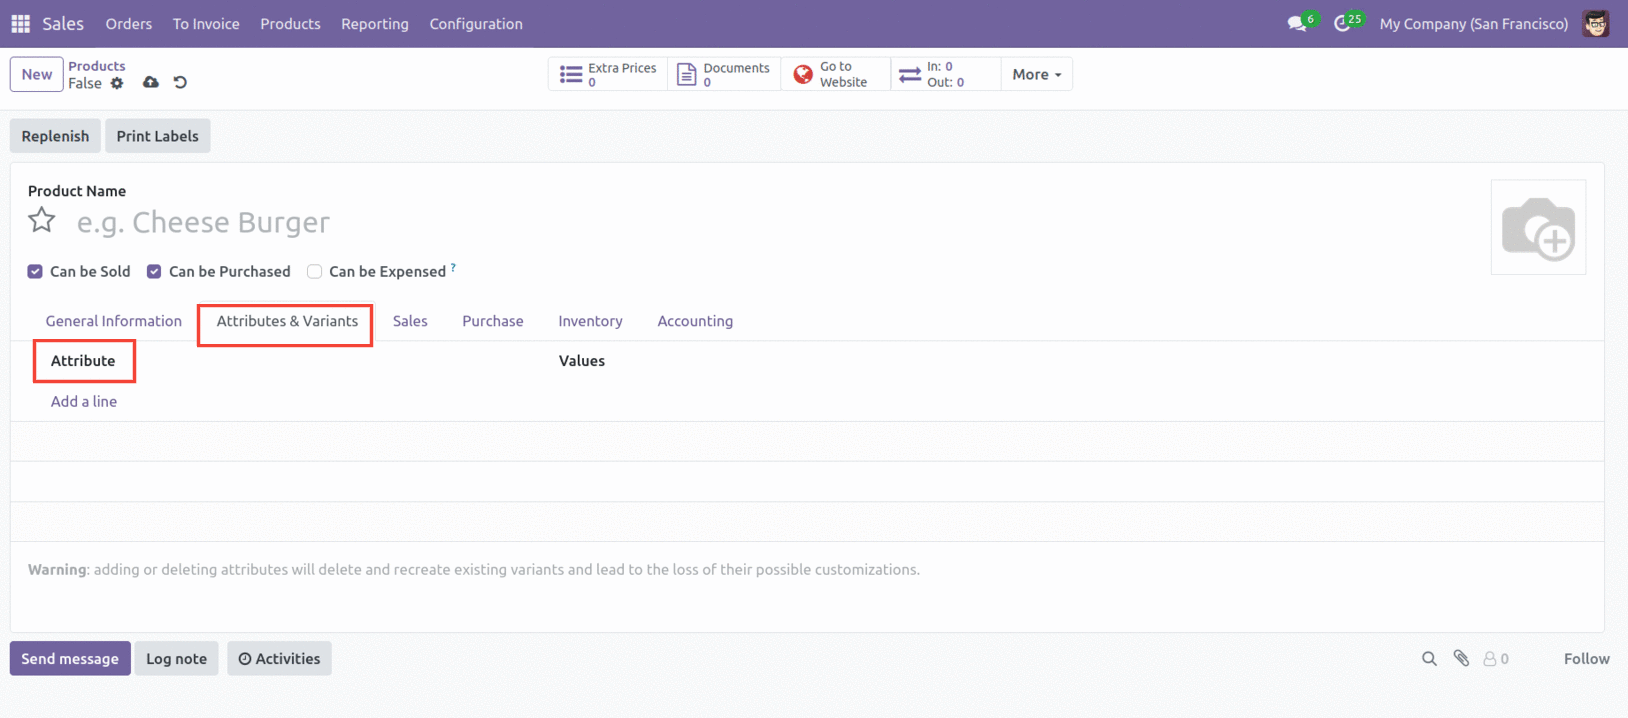Screen dimensions: 1628x718
Task: Search messages with magnifier icon in chatter
Action: pyautogui.click(x=1429, y=658)
